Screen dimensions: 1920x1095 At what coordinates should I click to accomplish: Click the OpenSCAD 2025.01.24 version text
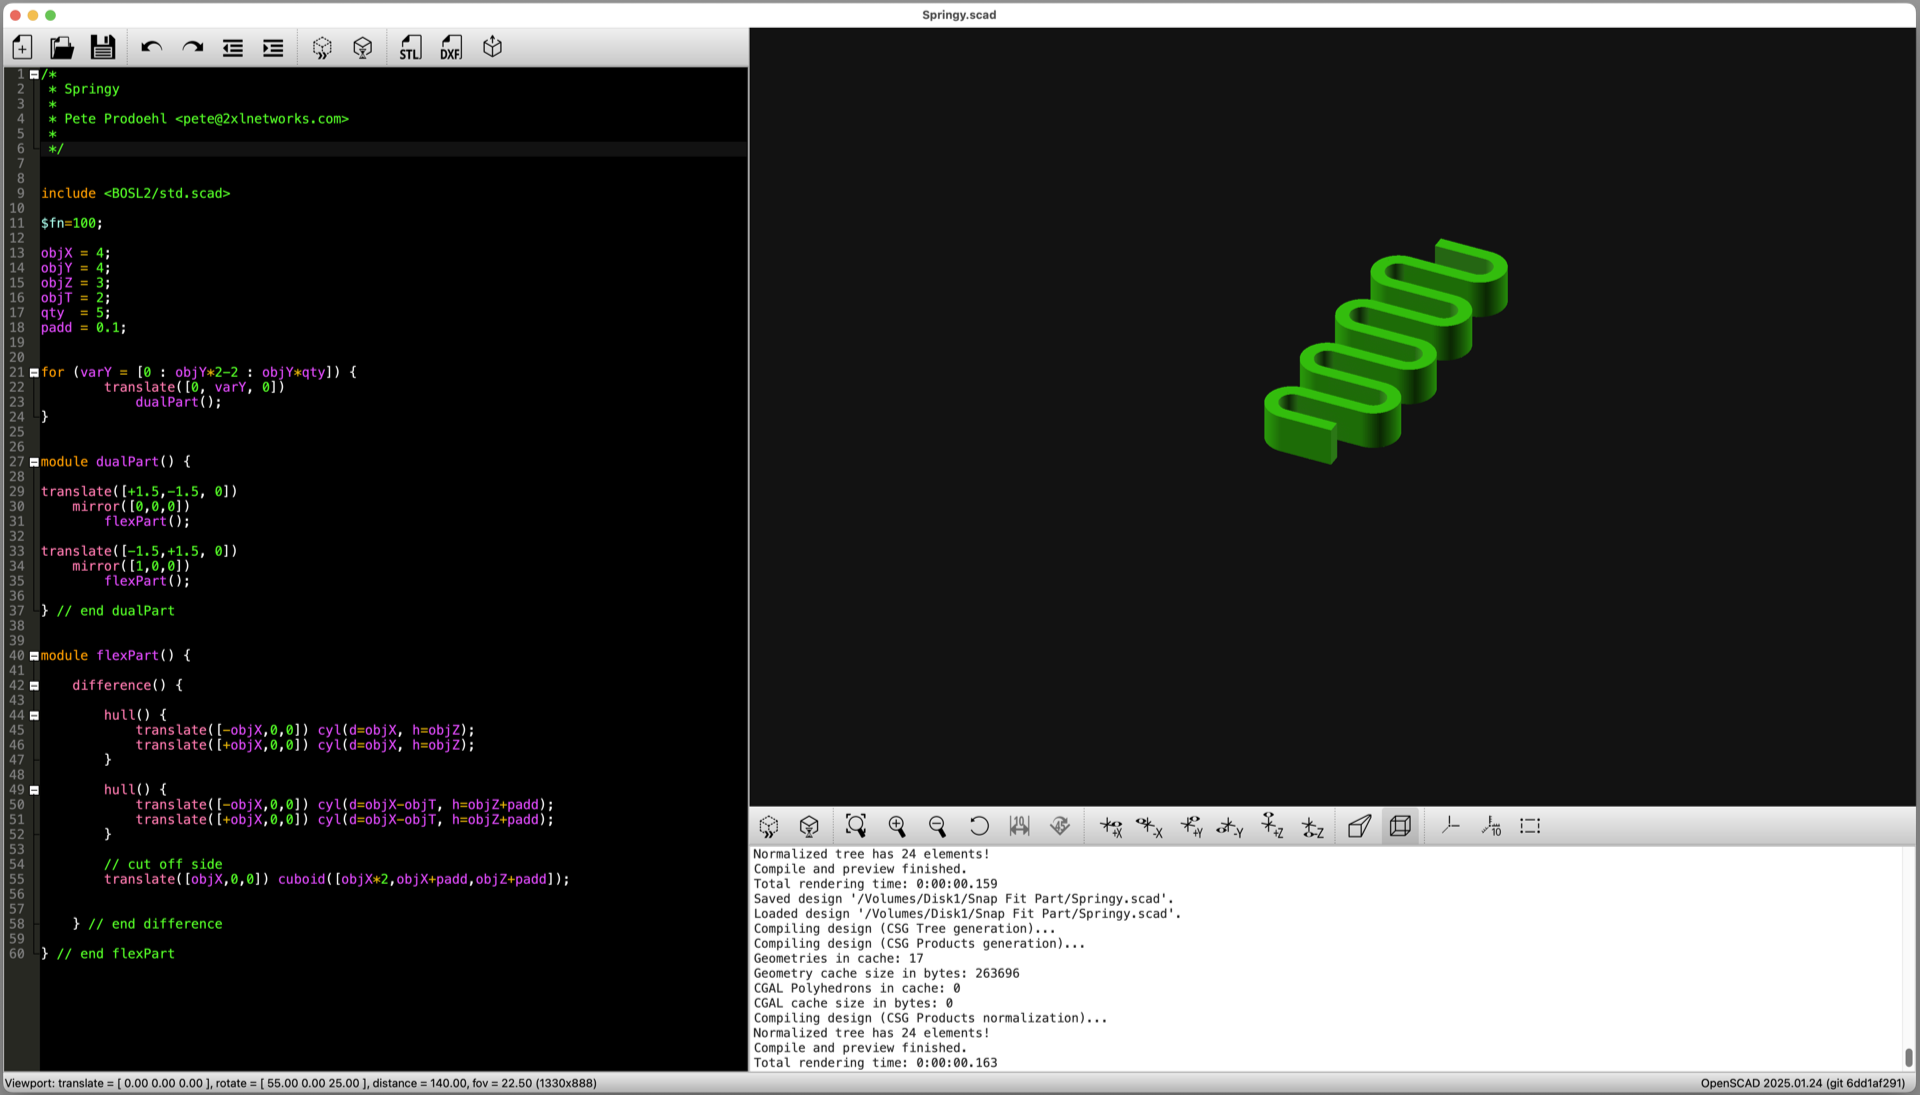click(x=1803, y=1083)
